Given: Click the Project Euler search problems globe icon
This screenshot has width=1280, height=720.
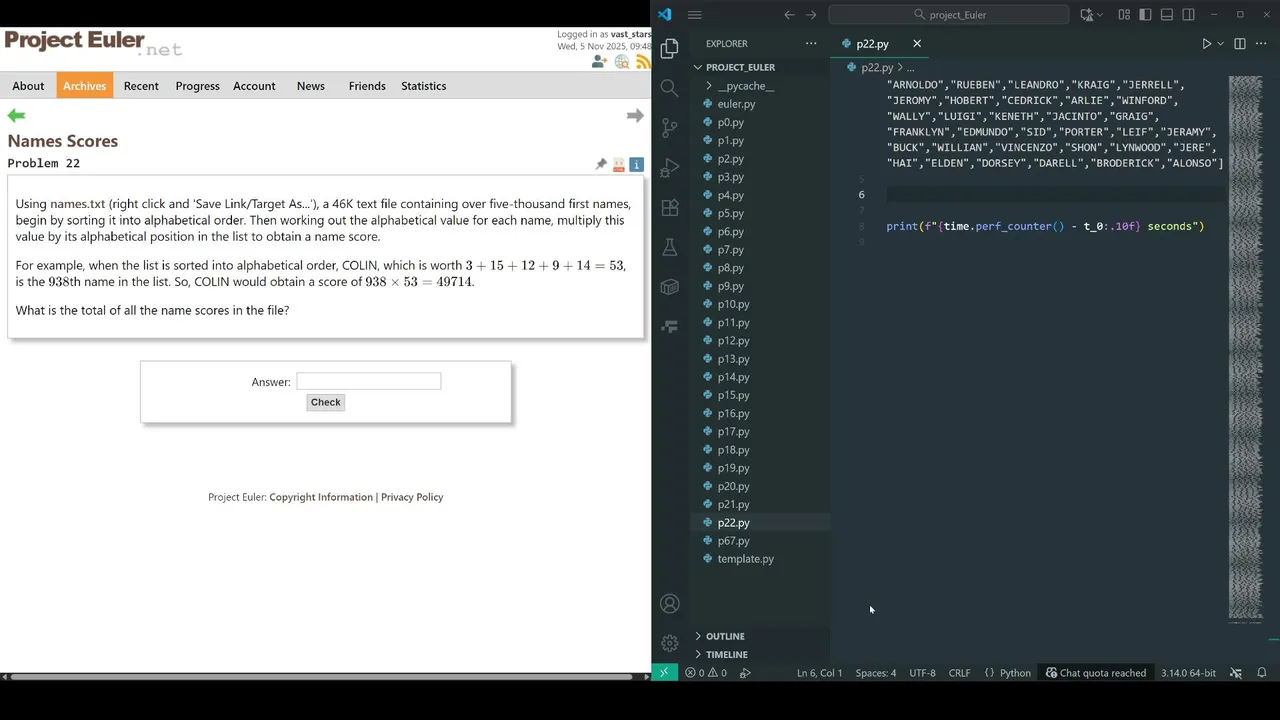Looking at the screenshot, I should [622, 62].
